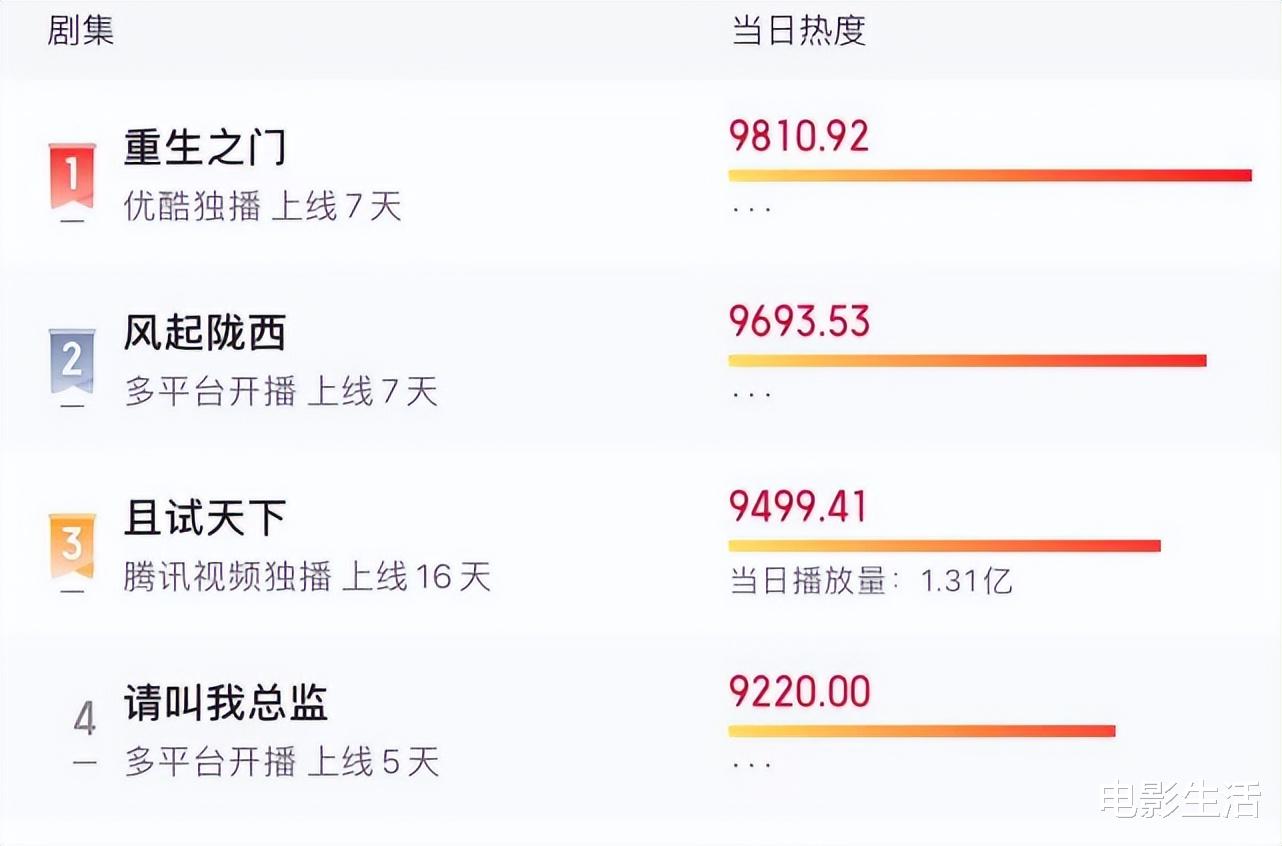Click the silver rank 2 ribbon badge
Image resolution: width=1282 pixels, height=846 pixels.
click(72, 360)
